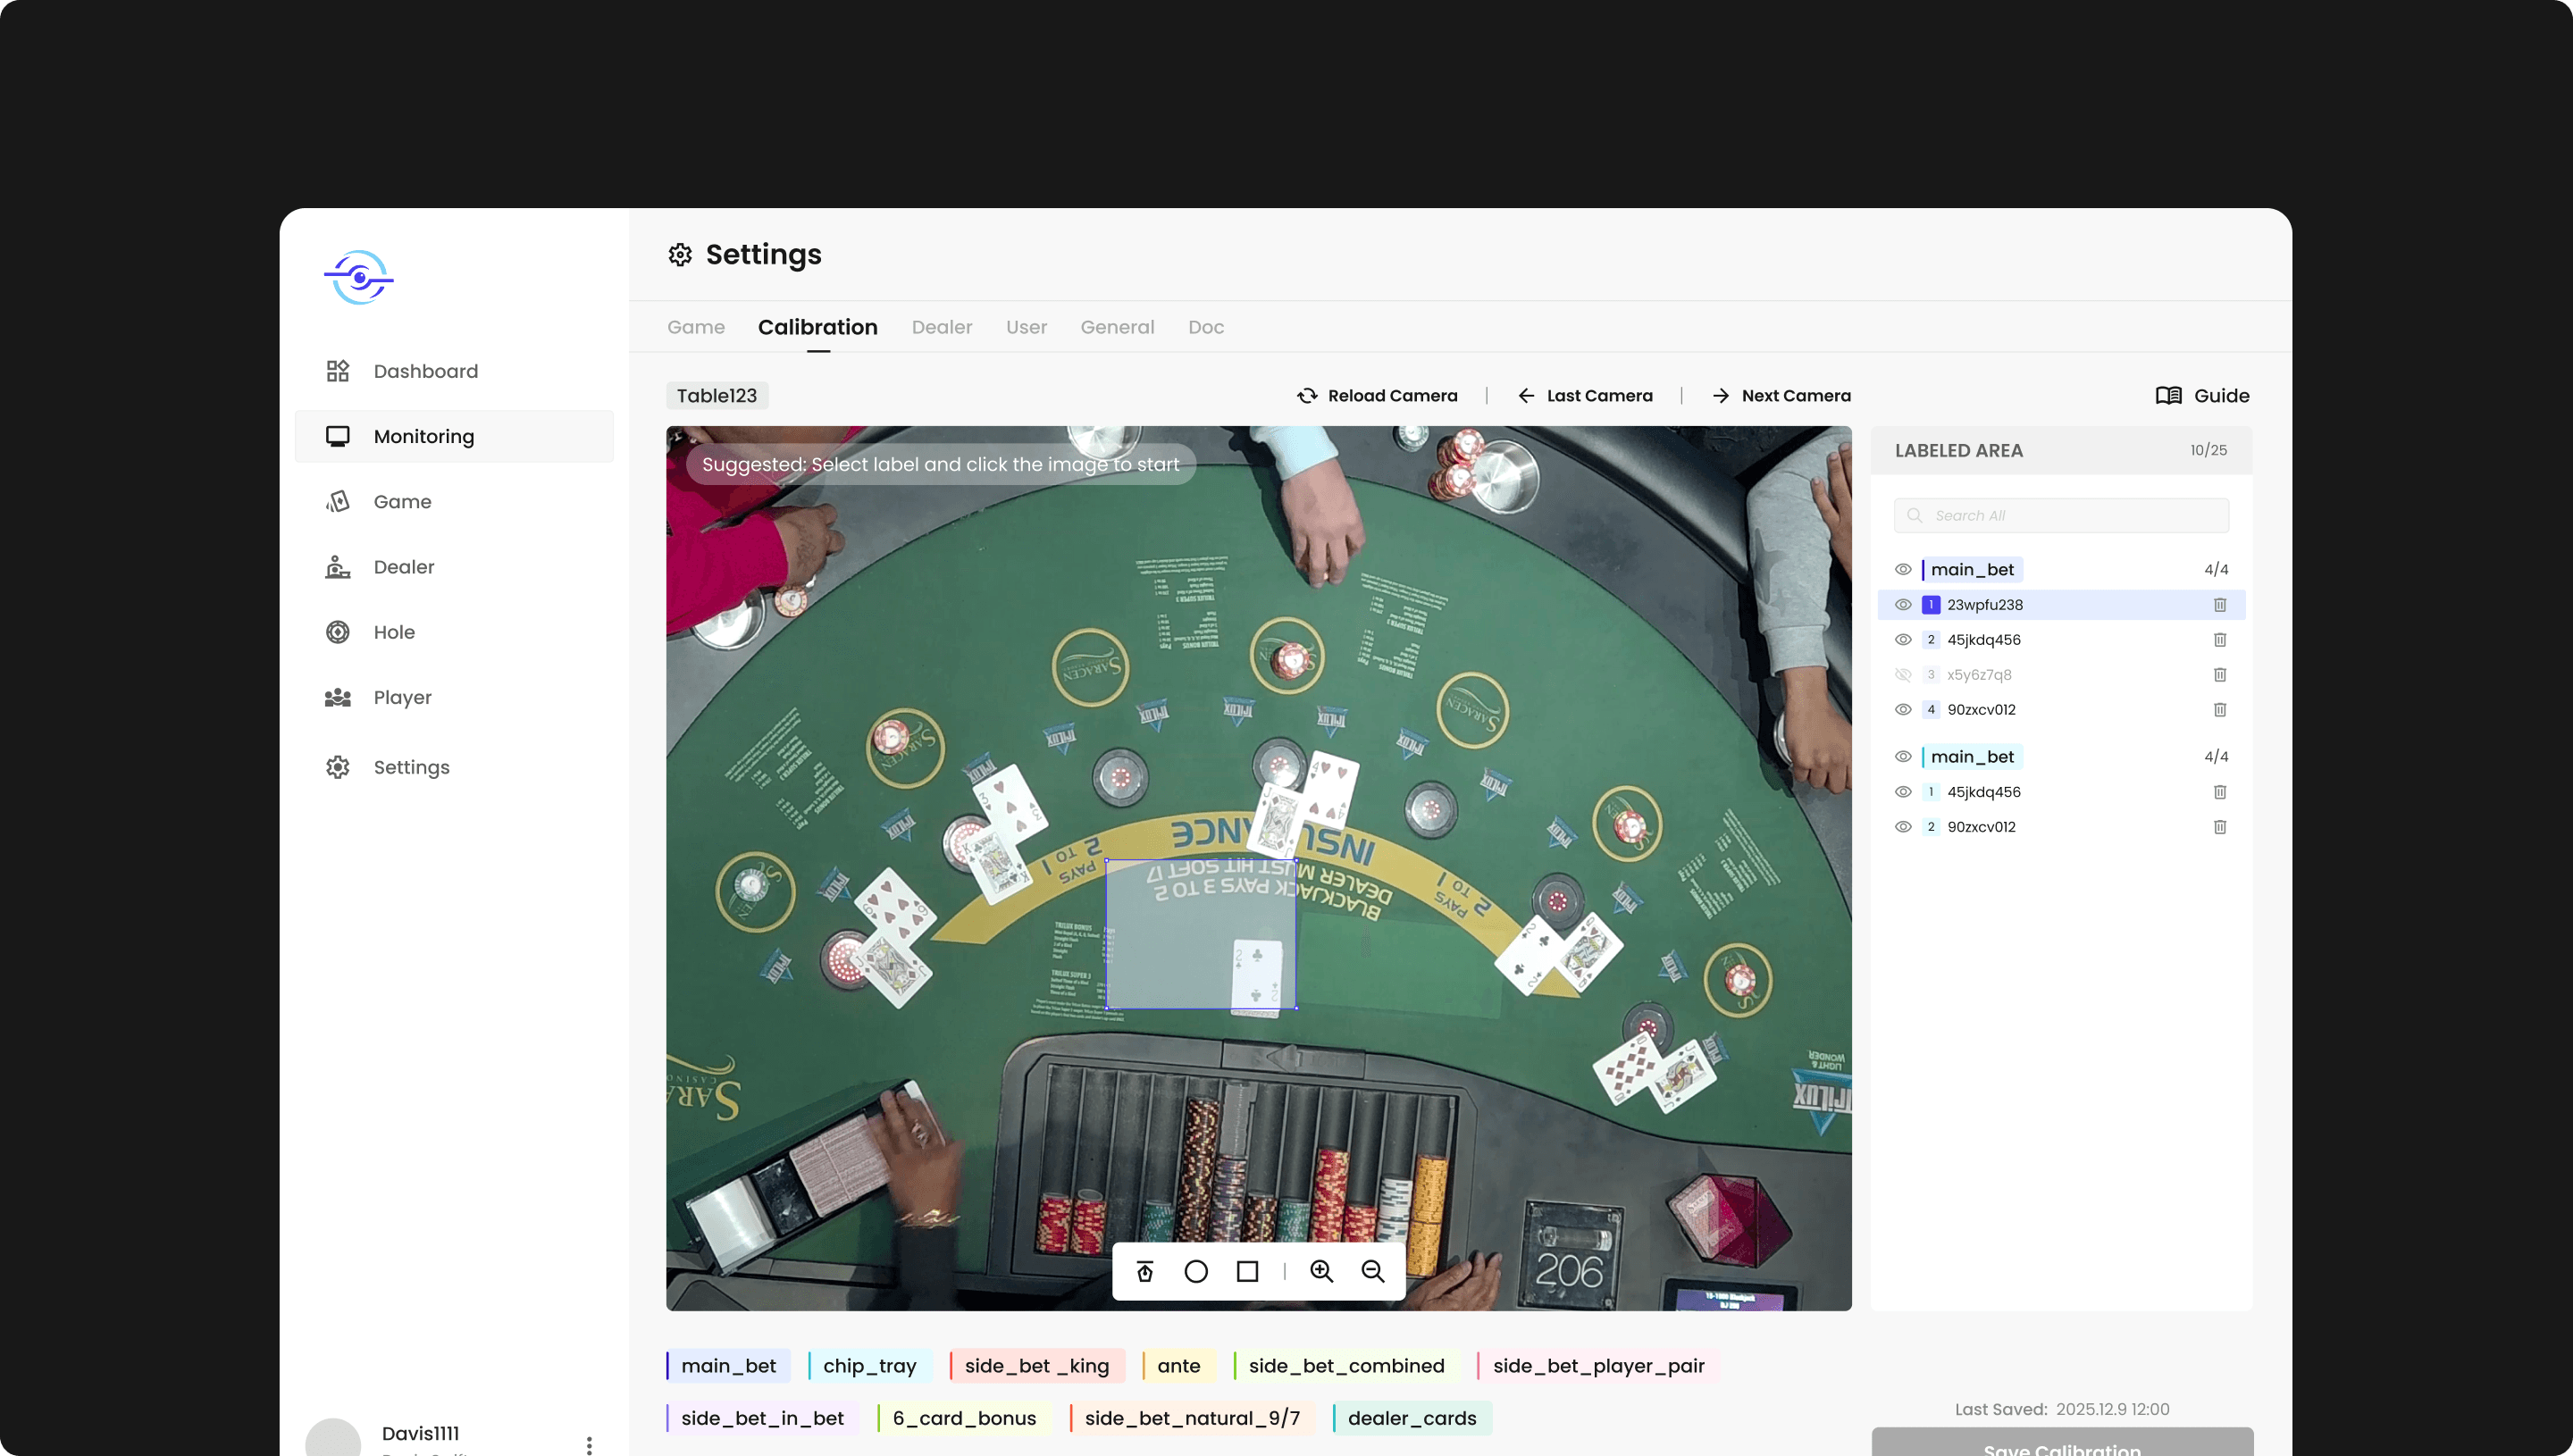
Task: Toggle visibility of first main_bet group
Action: tap(1903, 570)
